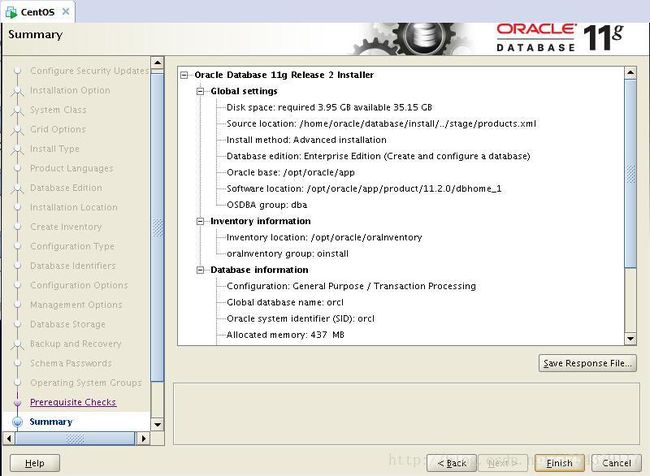Click the Installation Option step
The height and width of the screenshot is (476, 650).
pos(70,90)
